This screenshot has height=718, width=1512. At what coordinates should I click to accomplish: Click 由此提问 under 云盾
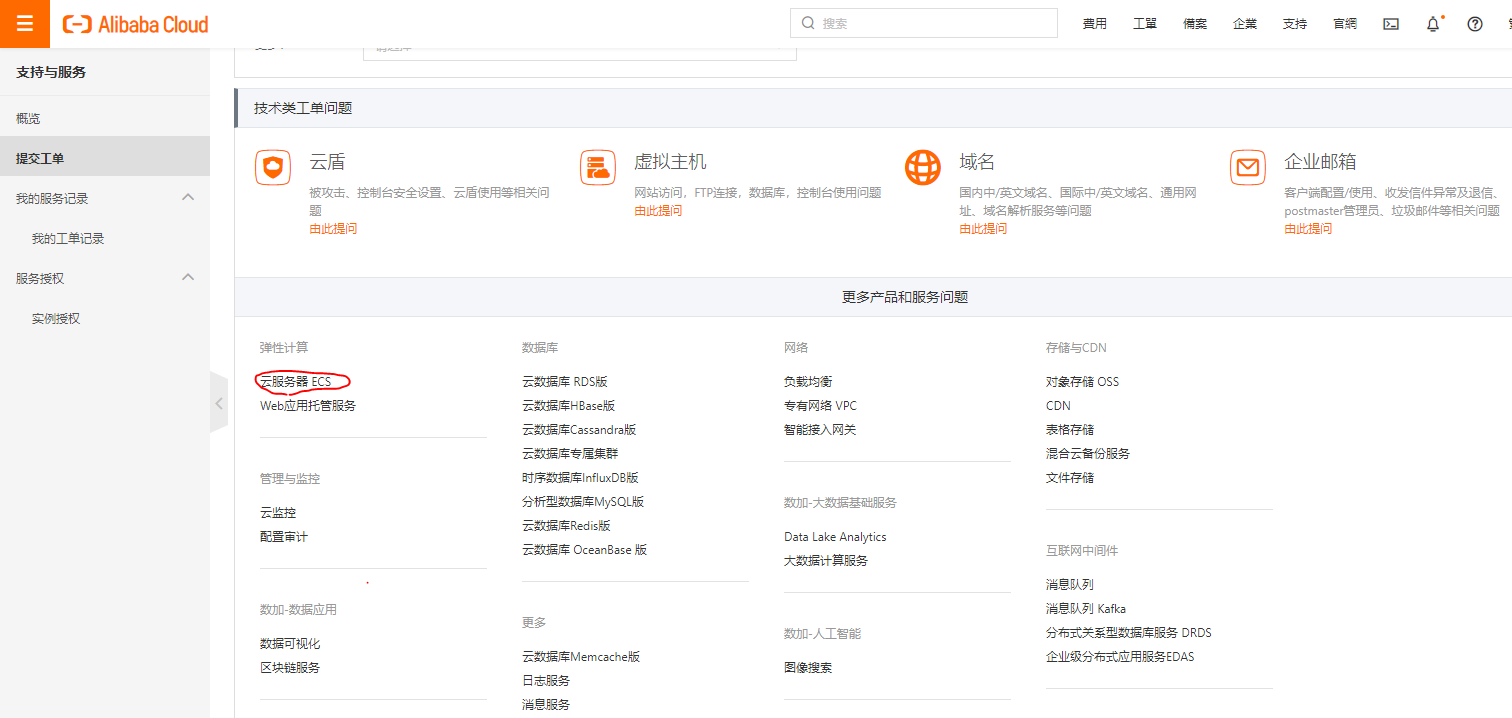pyautogui.click(x=333, y=229)
